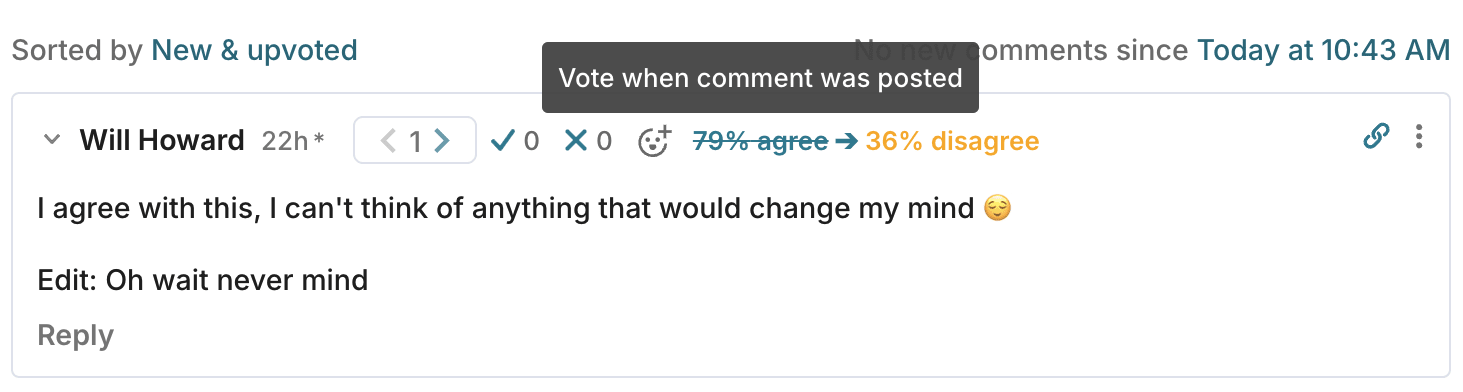The image size is (1463, 392).
Task: Click the 36% disagree label
Action: [952, 141]
